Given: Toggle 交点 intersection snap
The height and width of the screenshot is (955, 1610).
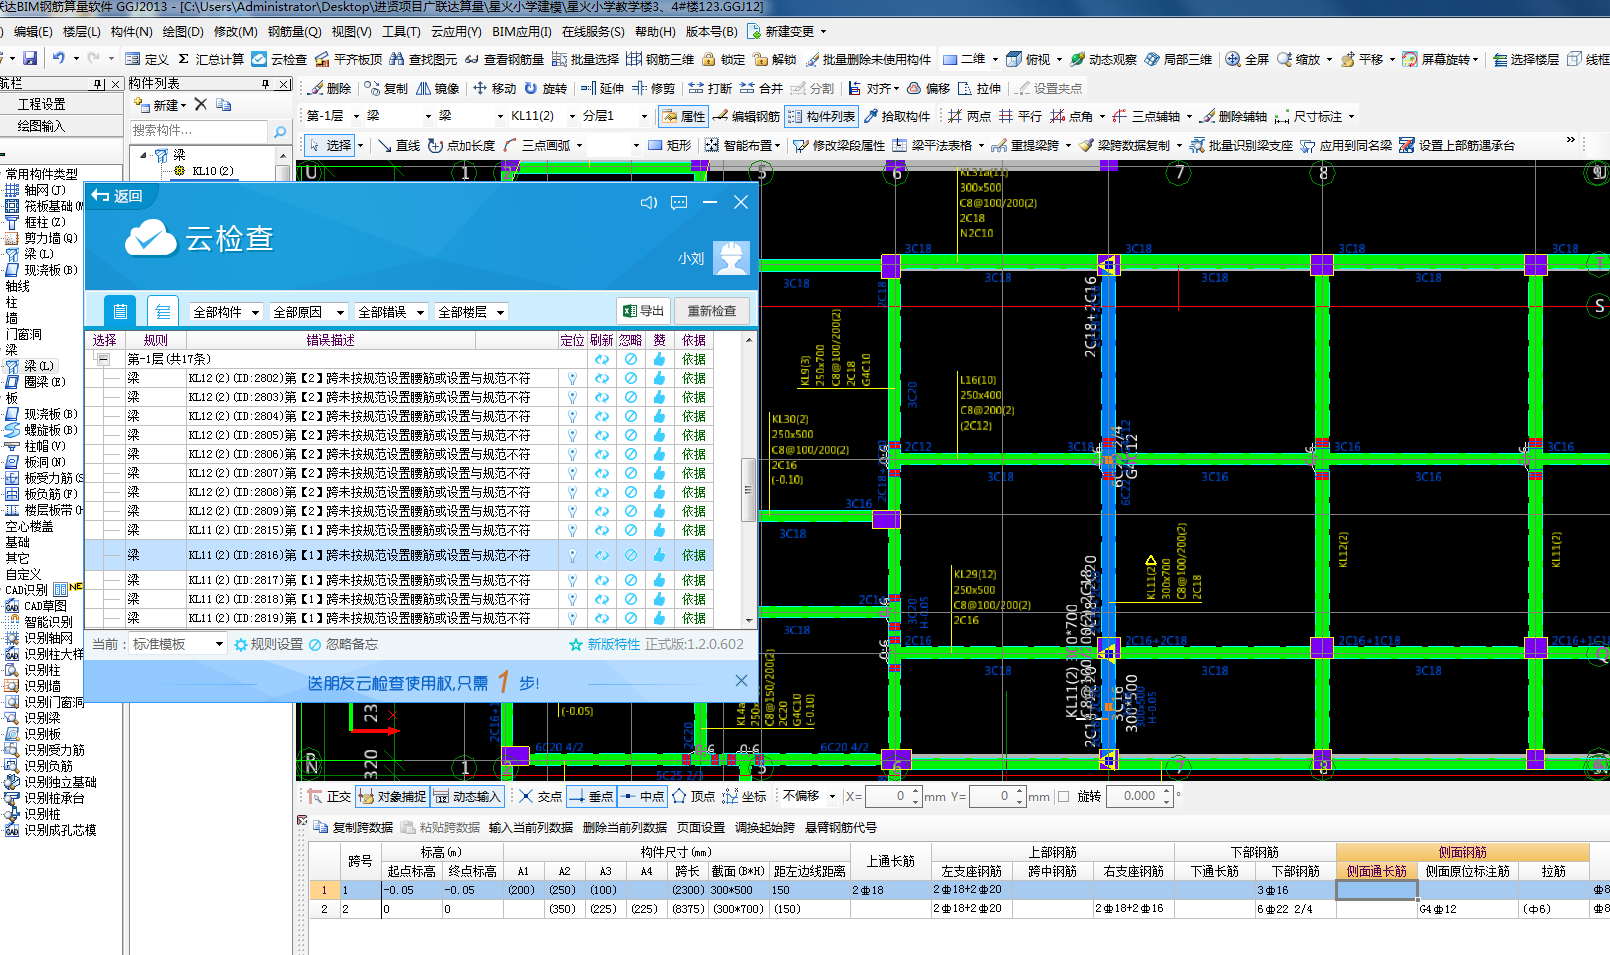Looking at the screenshot, I should (x=540, y=796).
